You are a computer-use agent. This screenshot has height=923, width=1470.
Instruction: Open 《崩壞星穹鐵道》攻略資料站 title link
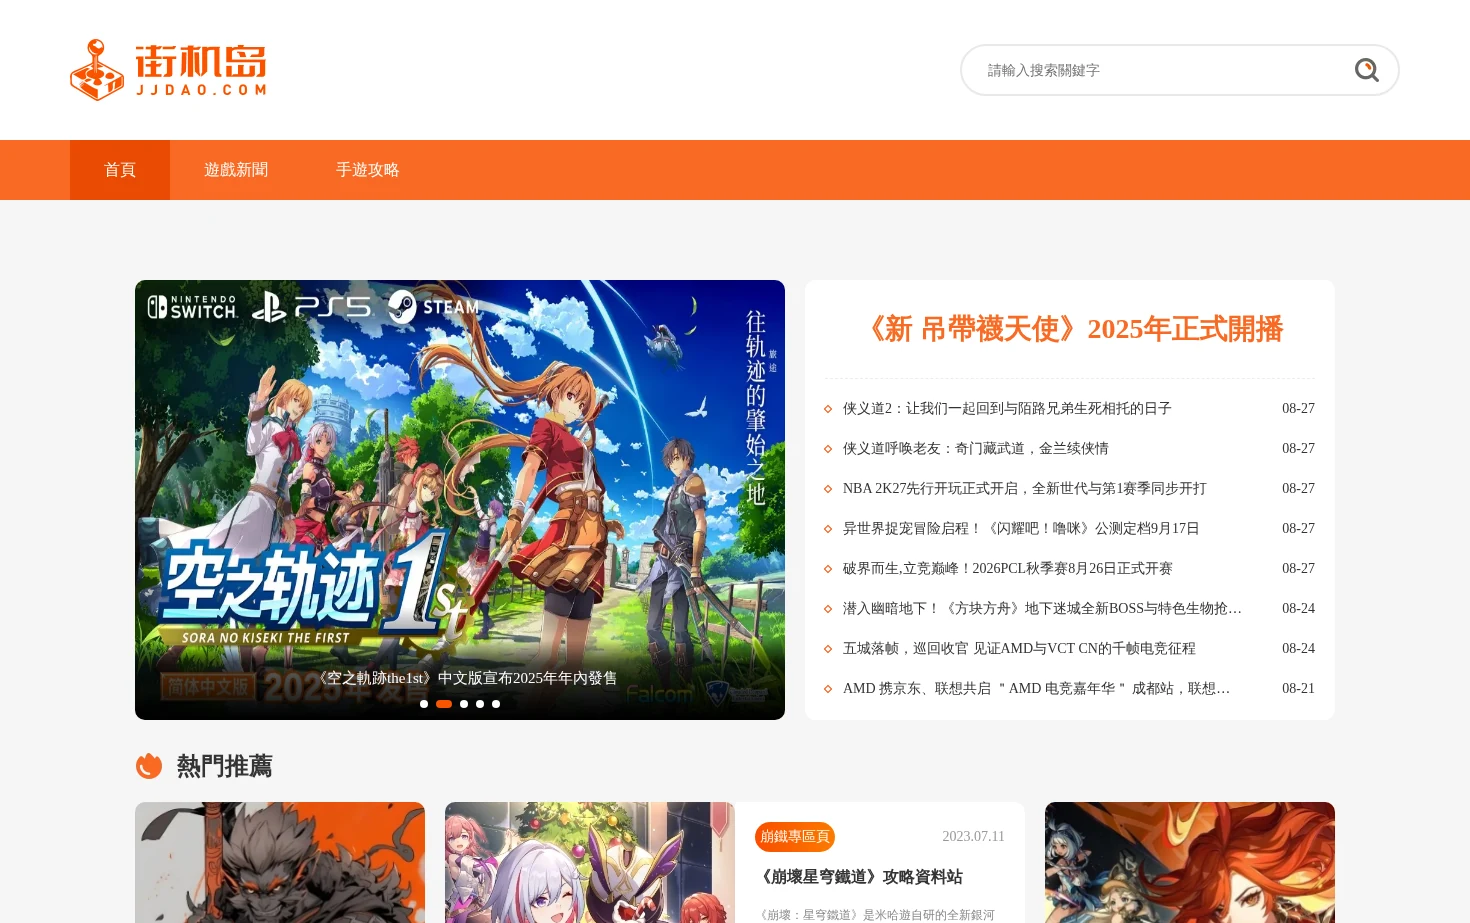pos(860,877)
